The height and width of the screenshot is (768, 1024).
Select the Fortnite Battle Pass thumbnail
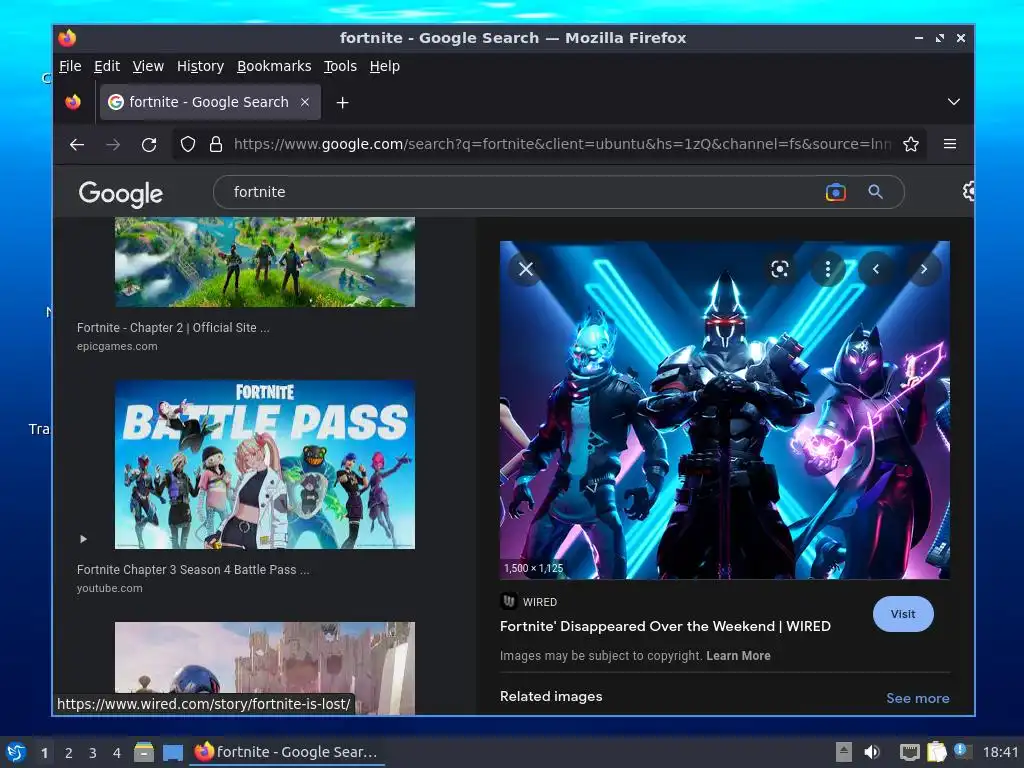click(x=264, y=464)
